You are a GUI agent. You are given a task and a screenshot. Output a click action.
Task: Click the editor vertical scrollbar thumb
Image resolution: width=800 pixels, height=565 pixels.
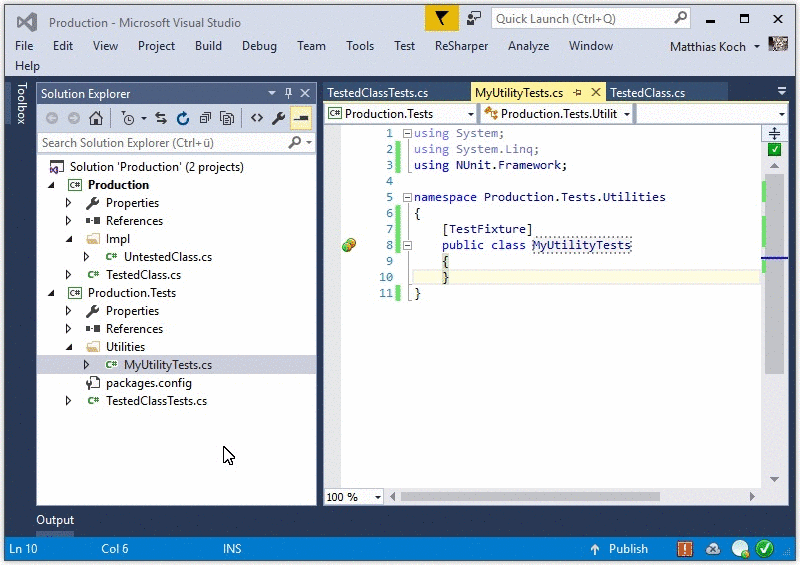tap(774, 274)
